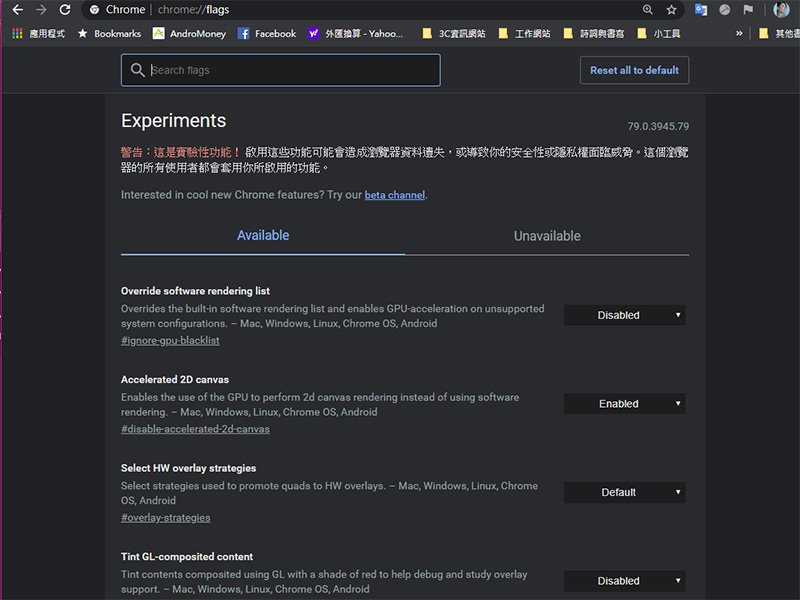800x600 pixels.
Task: Open the Google Translate extension icon
Action: [x=701, y=10]
